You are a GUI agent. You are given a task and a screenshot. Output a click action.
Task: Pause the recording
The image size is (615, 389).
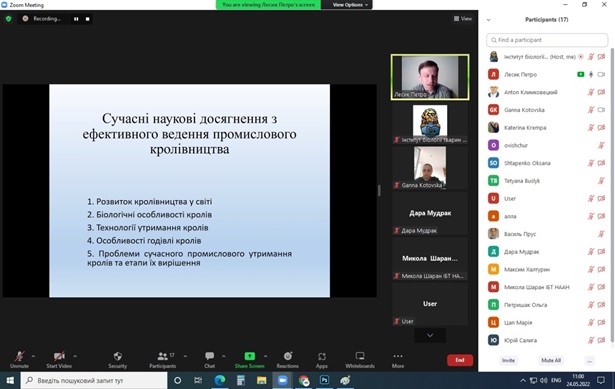(76, 19)
